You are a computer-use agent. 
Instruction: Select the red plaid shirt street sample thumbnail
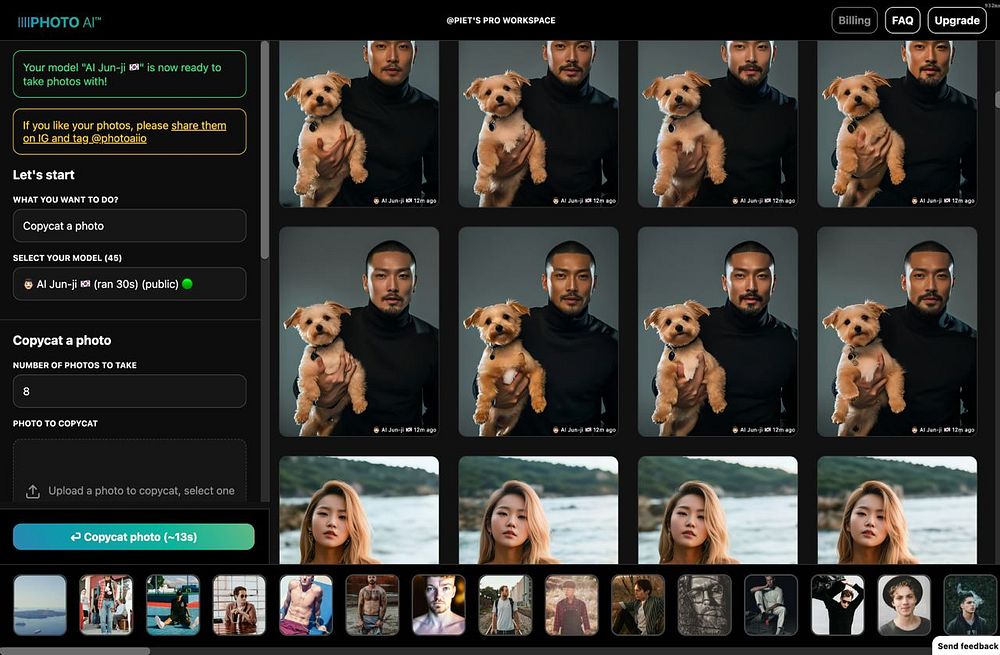coord(106,605)
